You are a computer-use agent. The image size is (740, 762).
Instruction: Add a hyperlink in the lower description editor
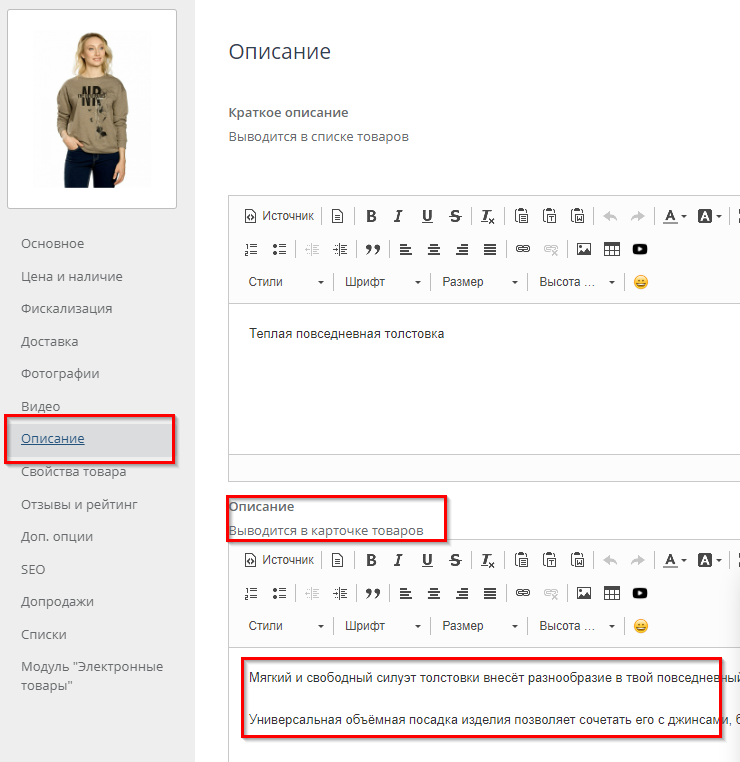click(x=522, y=593)
